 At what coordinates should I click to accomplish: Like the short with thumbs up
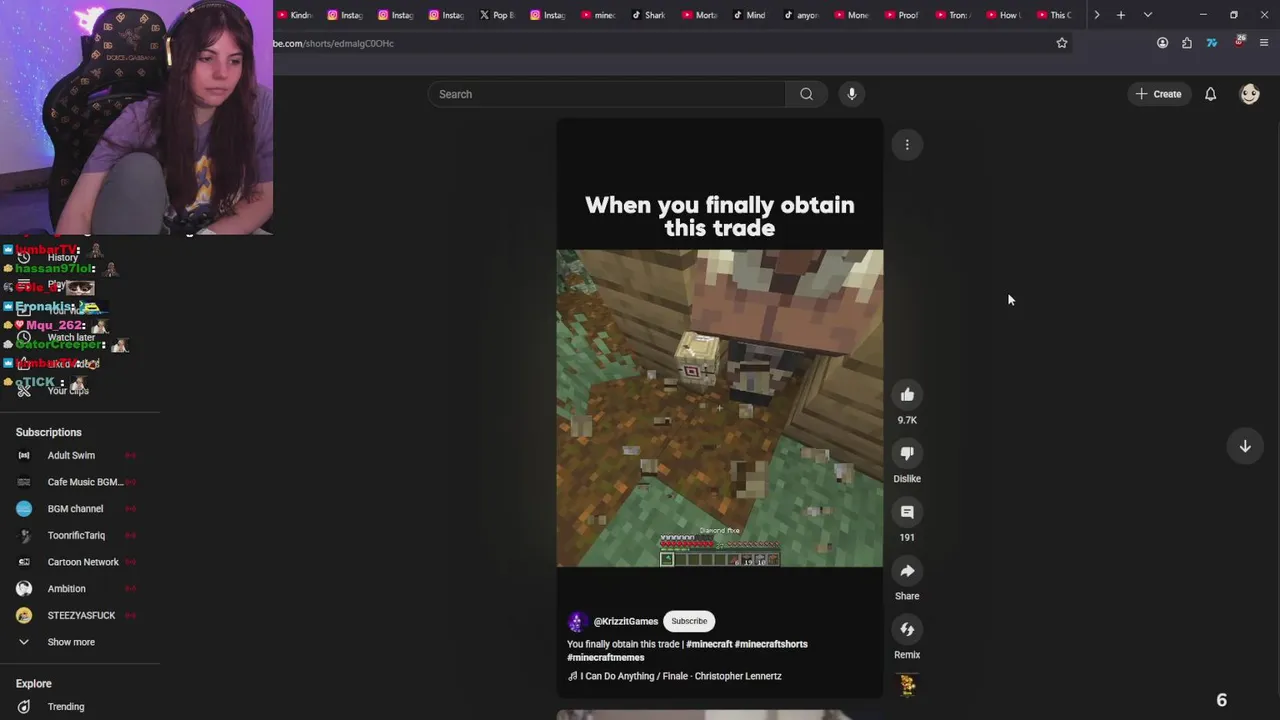[907, 395]
